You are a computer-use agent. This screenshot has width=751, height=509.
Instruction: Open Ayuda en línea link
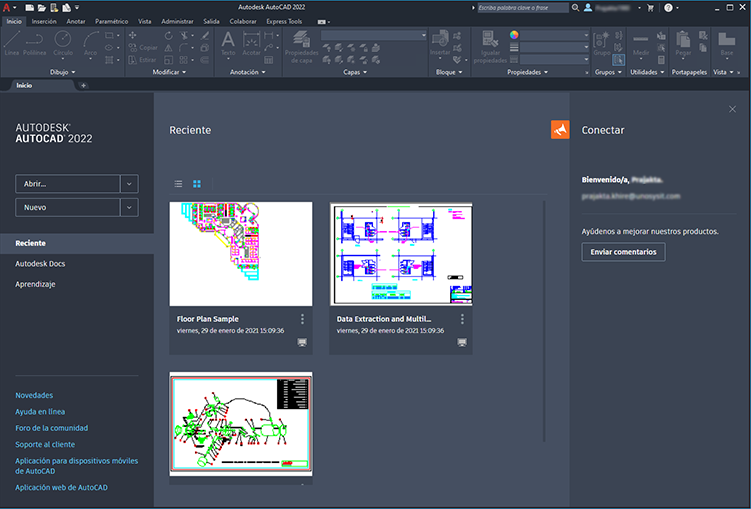(x=40, y=411)
